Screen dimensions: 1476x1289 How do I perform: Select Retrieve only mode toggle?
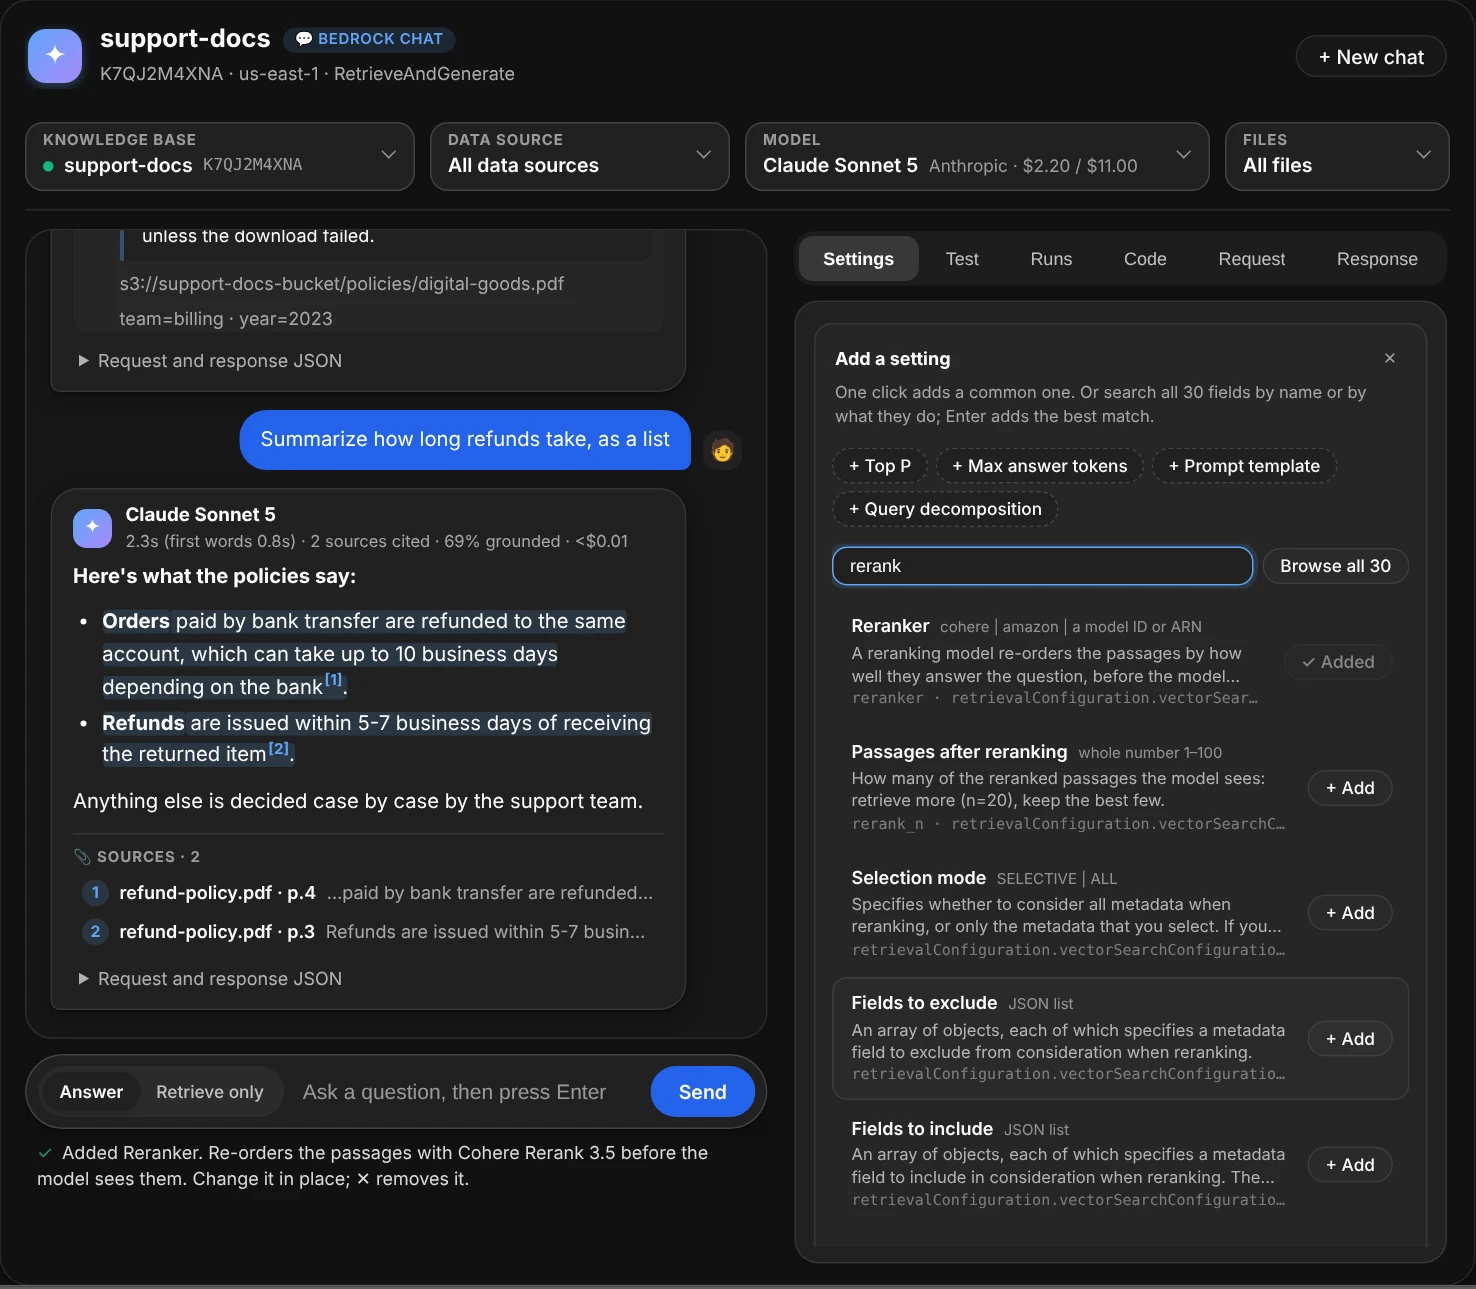(x=210, y=1092)
